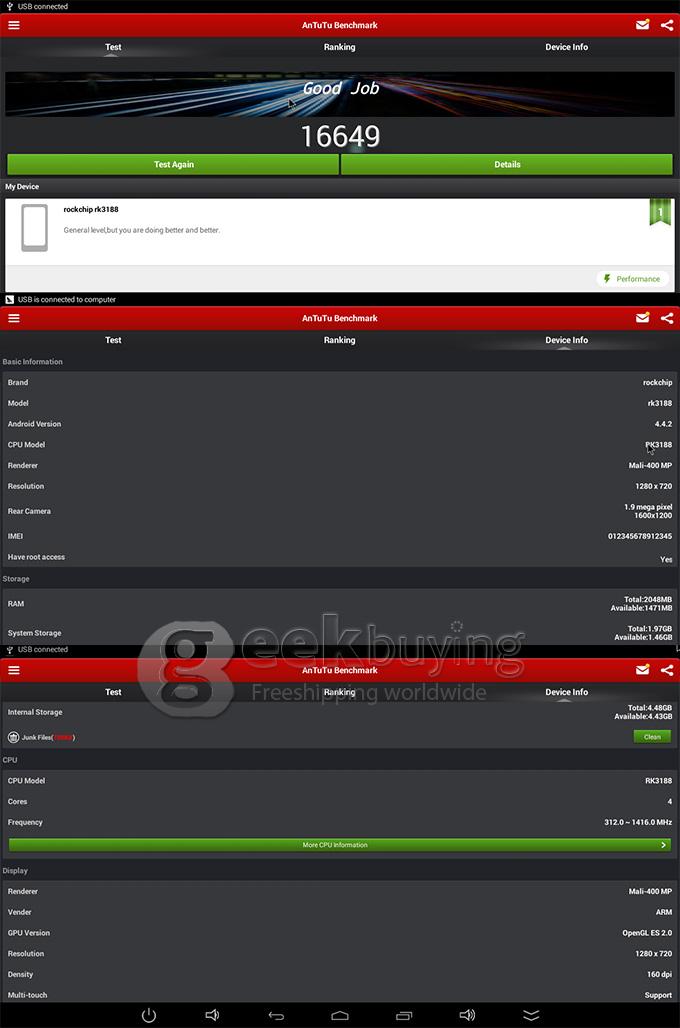
Task: Select Device Info tab in the 16649 score screen
Action: click(x=567, y=47)
